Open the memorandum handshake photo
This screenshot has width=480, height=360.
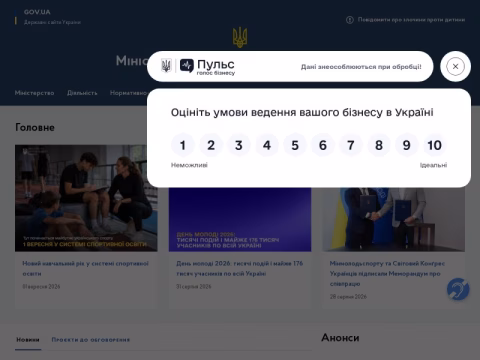coord(394,219)
